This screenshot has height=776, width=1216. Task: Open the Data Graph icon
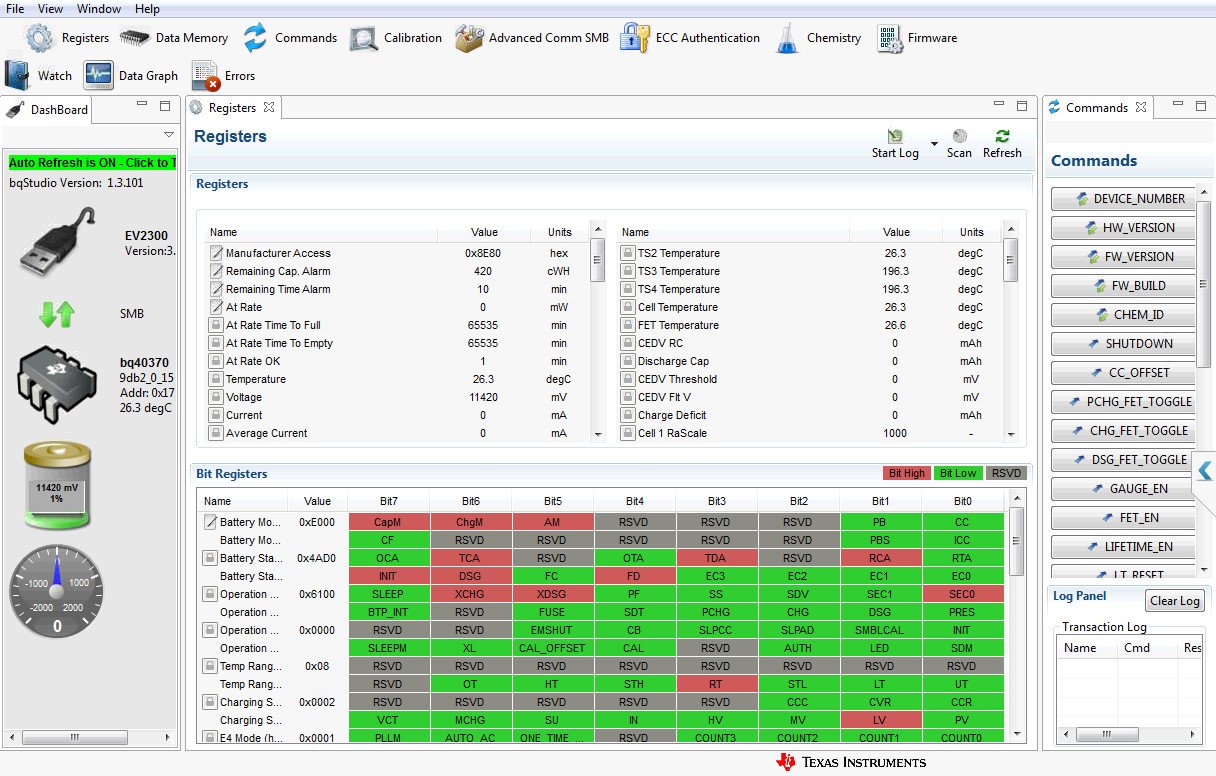[x=98, y=76]
